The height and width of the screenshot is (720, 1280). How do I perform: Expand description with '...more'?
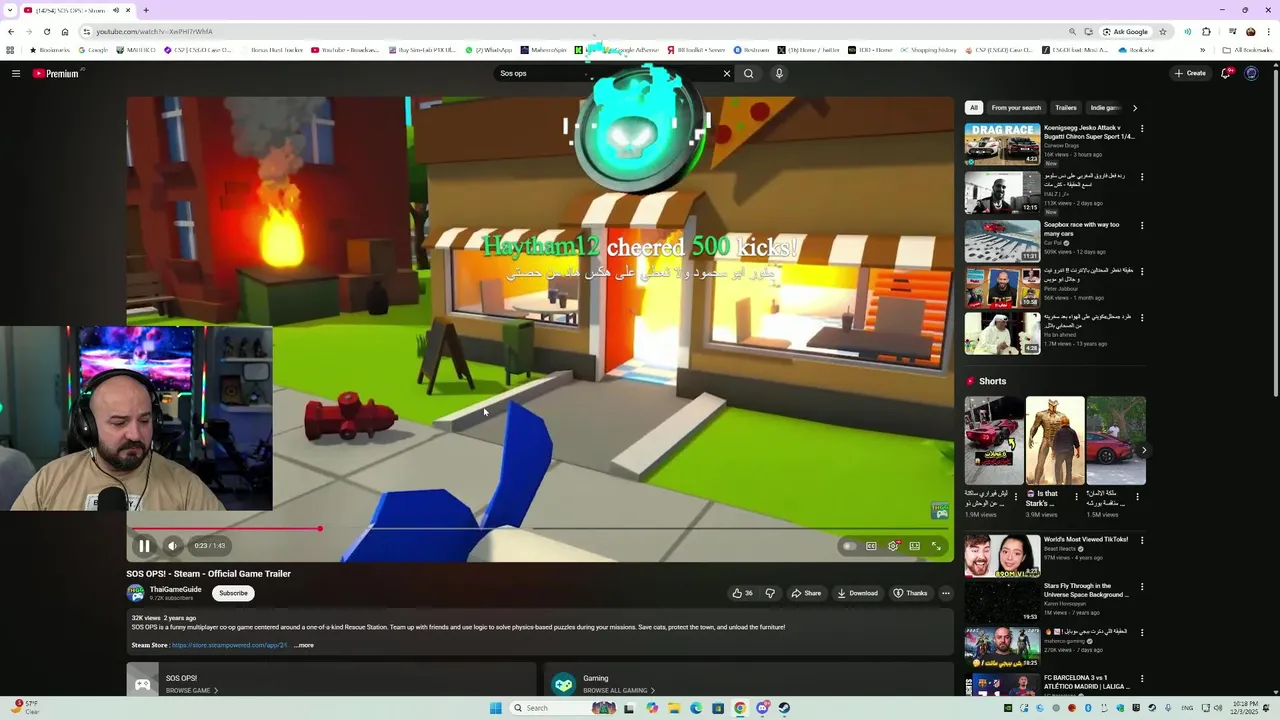[x=304, y=645]
